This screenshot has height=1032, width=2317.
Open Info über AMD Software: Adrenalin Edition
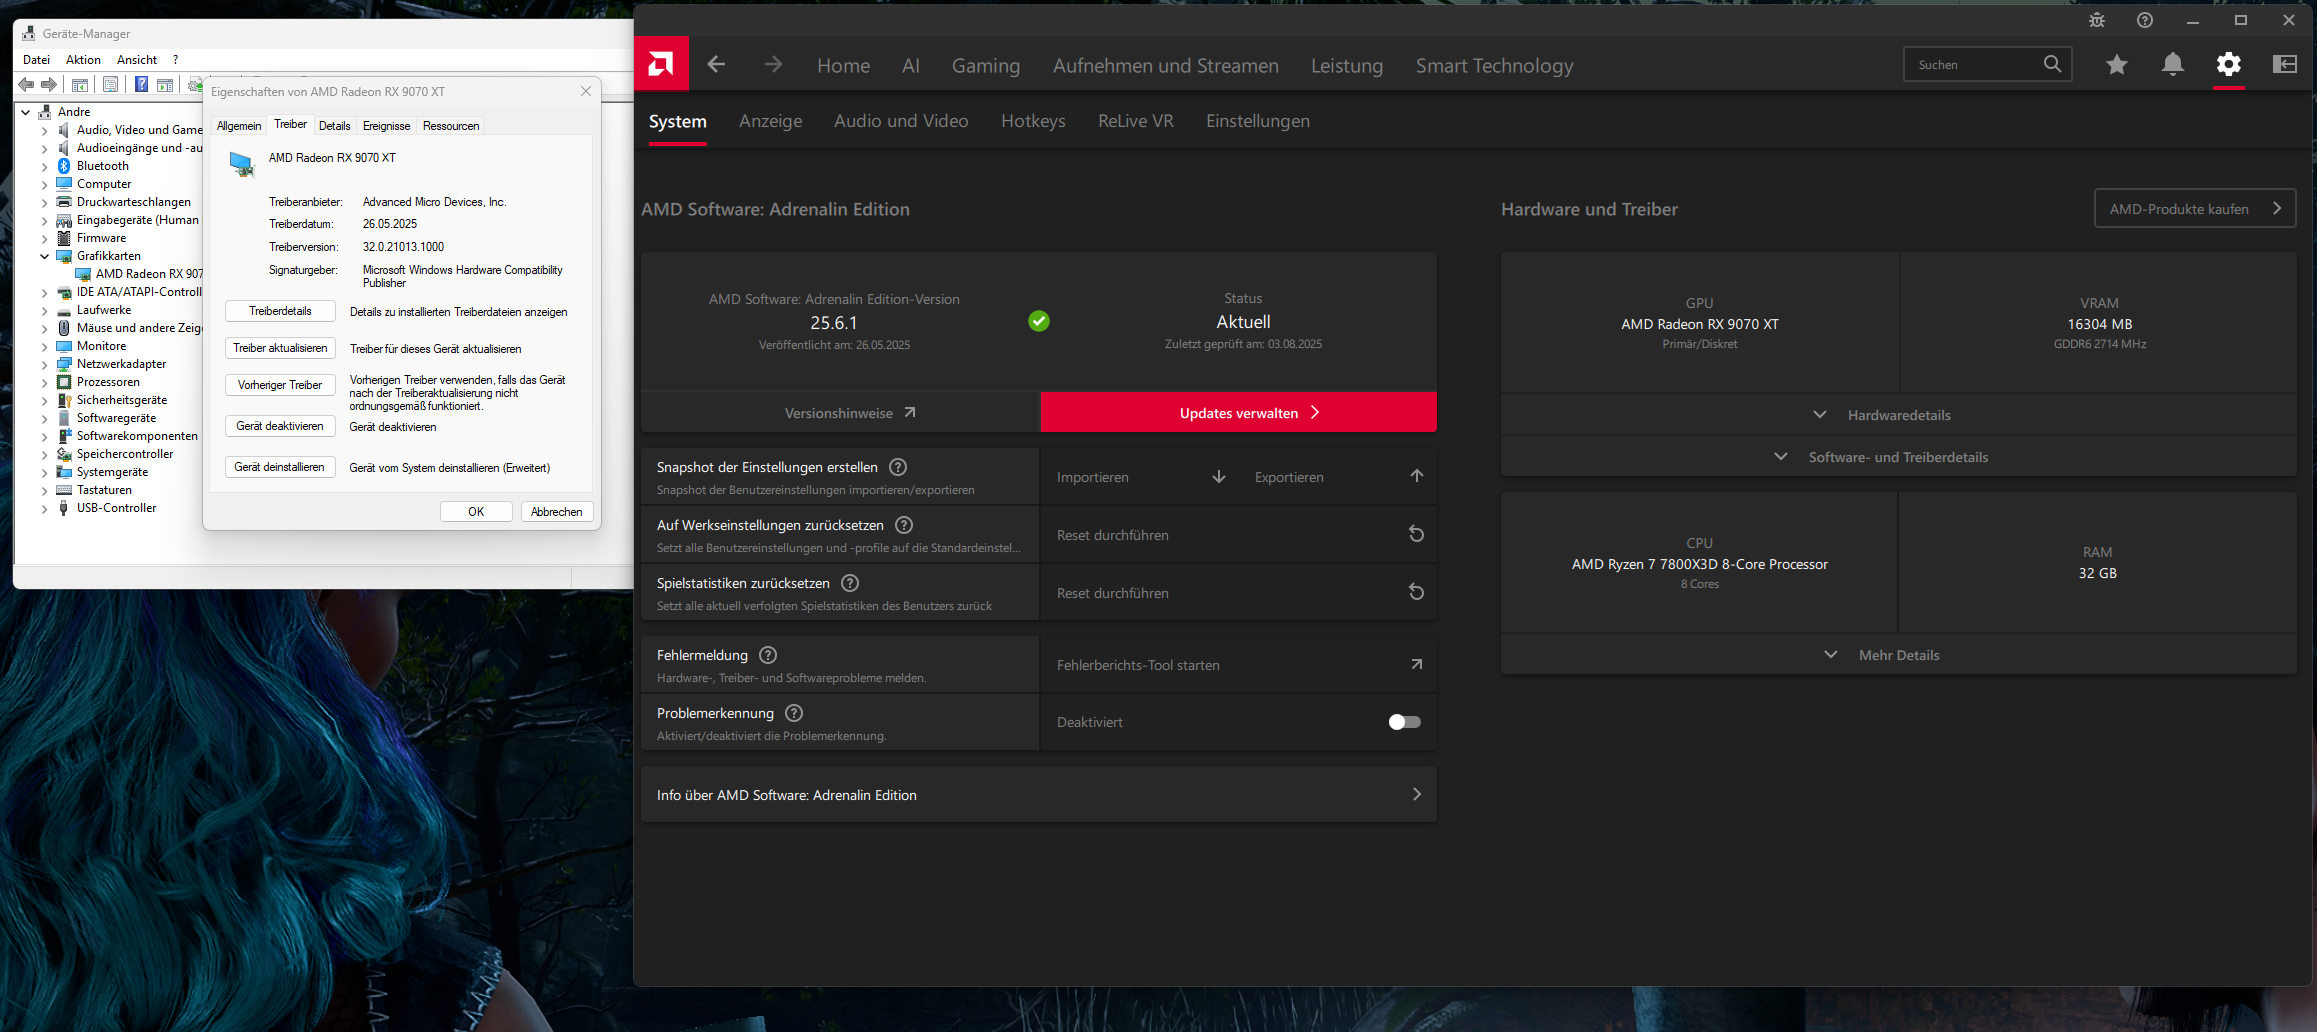coord(1038,794)
